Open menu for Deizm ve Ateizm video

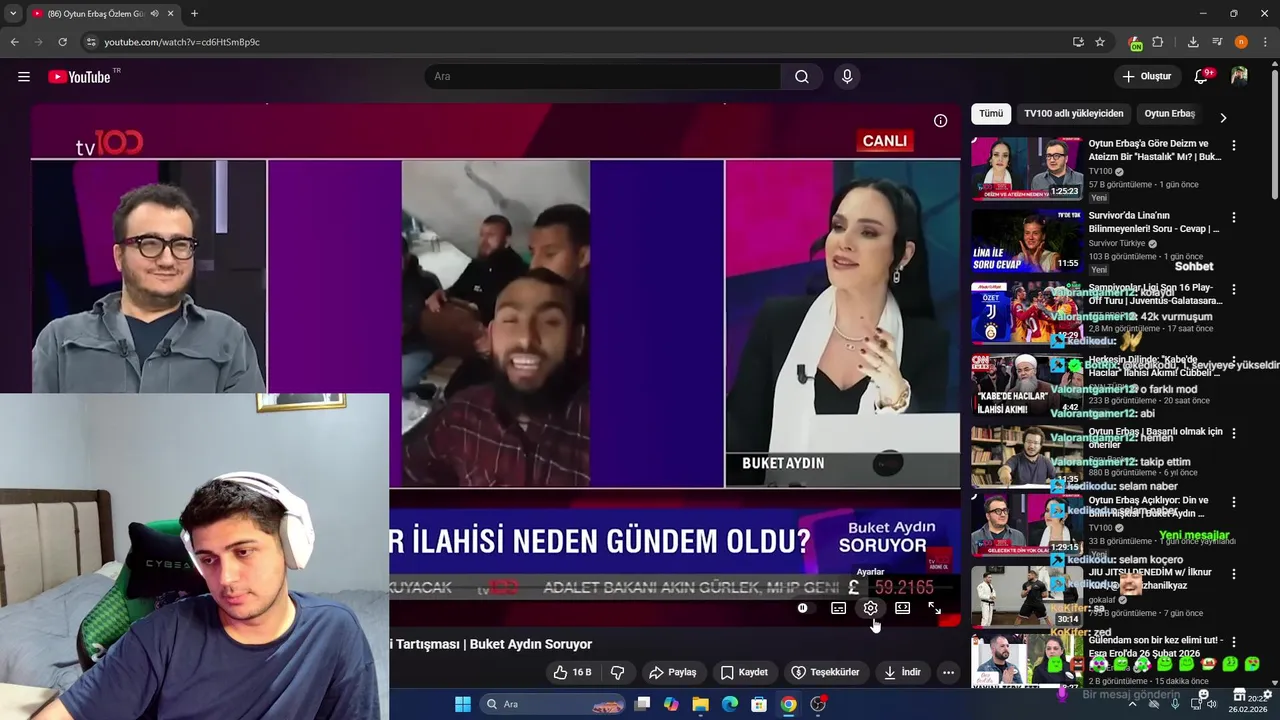point(1233,145)
